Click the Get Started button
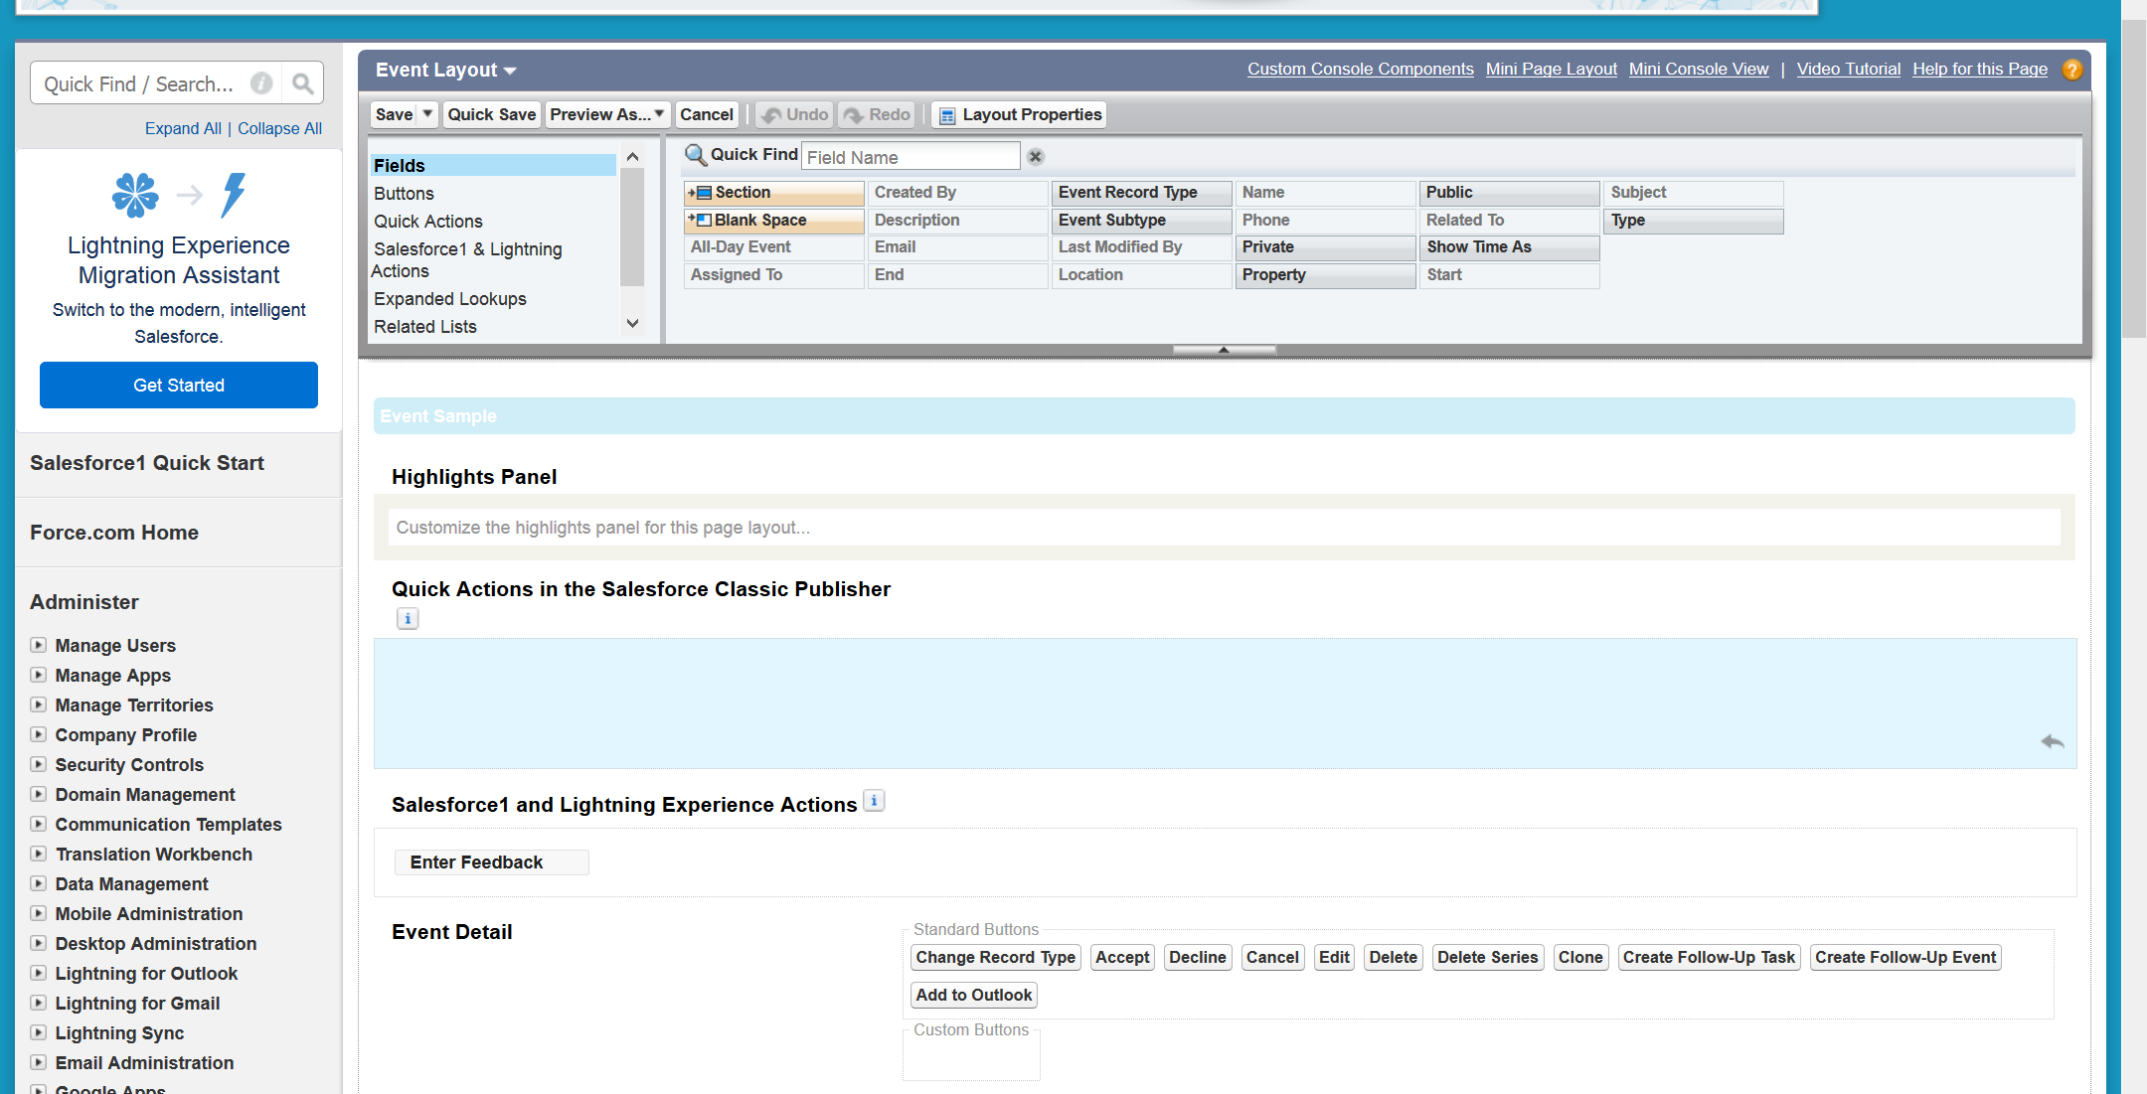Viewport: 2147px width, 1094px height. tap(179, 385)
